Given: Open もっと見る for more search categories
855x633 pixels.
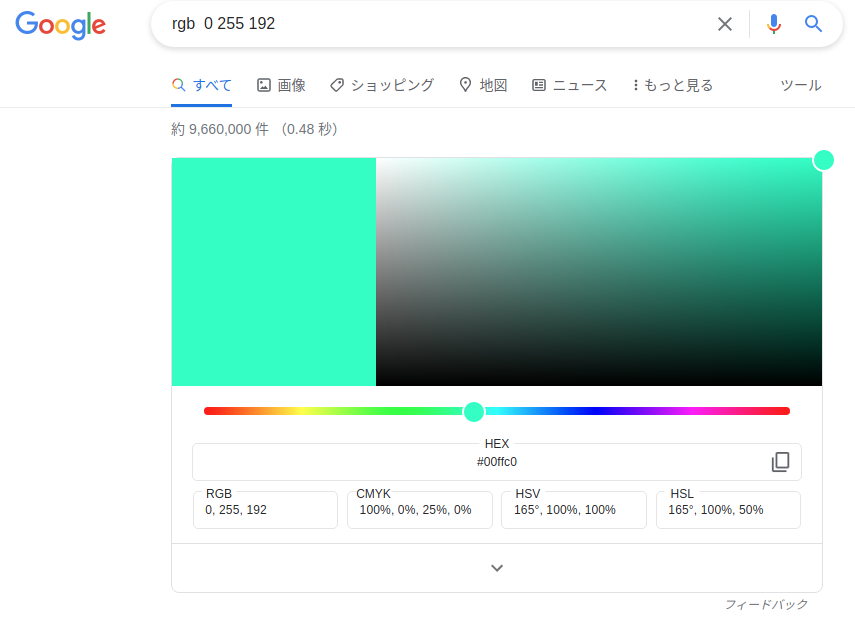Looking at the screenshot, I should coord(672,85).
